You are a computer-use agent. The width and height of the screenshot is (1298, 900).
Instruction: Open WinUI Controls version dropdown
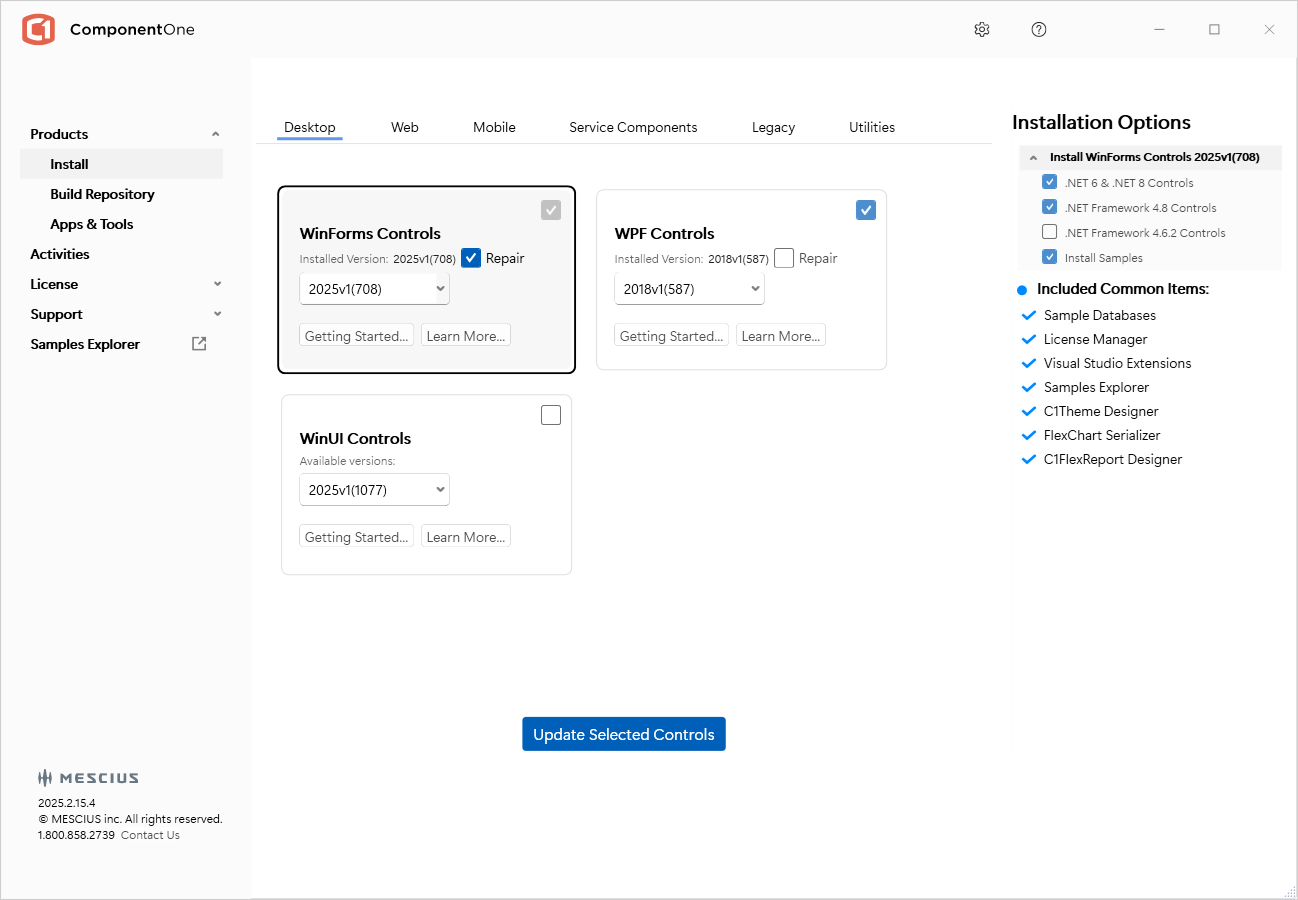point(375,490)
